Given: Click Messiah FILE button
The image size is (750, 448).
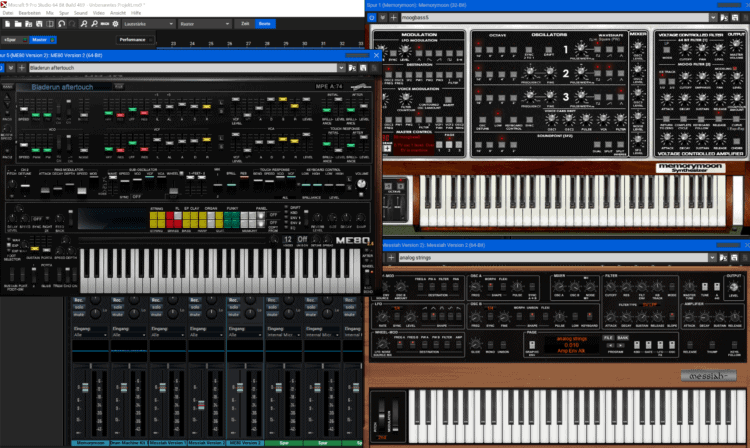Looking at the screenshot, I should click(x=607, y=338).
